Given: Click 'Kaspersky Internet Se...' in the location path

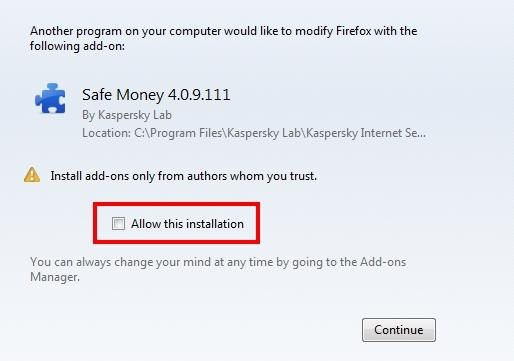Looking at the screenshot, I should 366,133.
